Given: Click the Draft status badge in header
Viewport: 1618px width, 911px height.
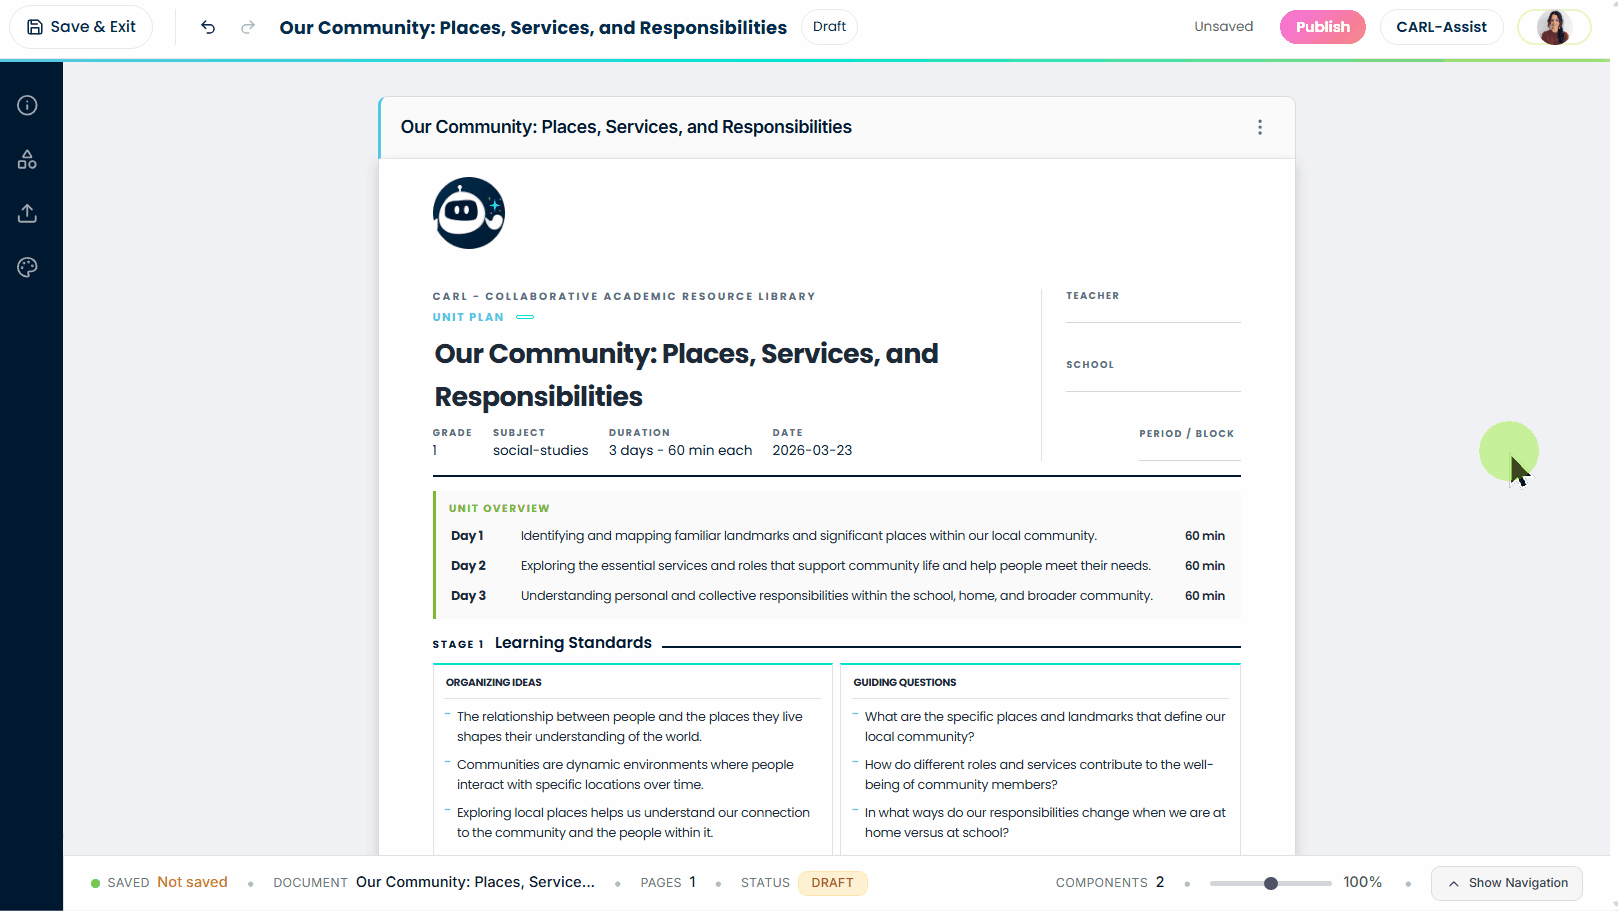Looking at the screenshot, I should pyautogui.click(x=829, y=27).
